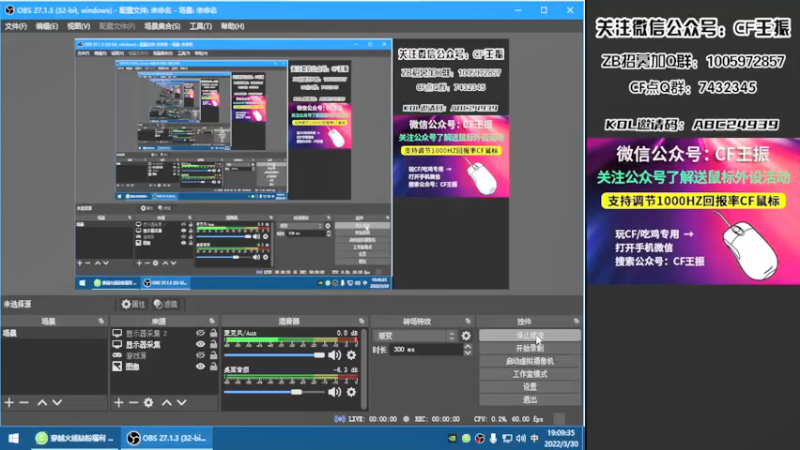Click the 显示器采集 monitor source icon
800x450 pixels.
[117, 344]
